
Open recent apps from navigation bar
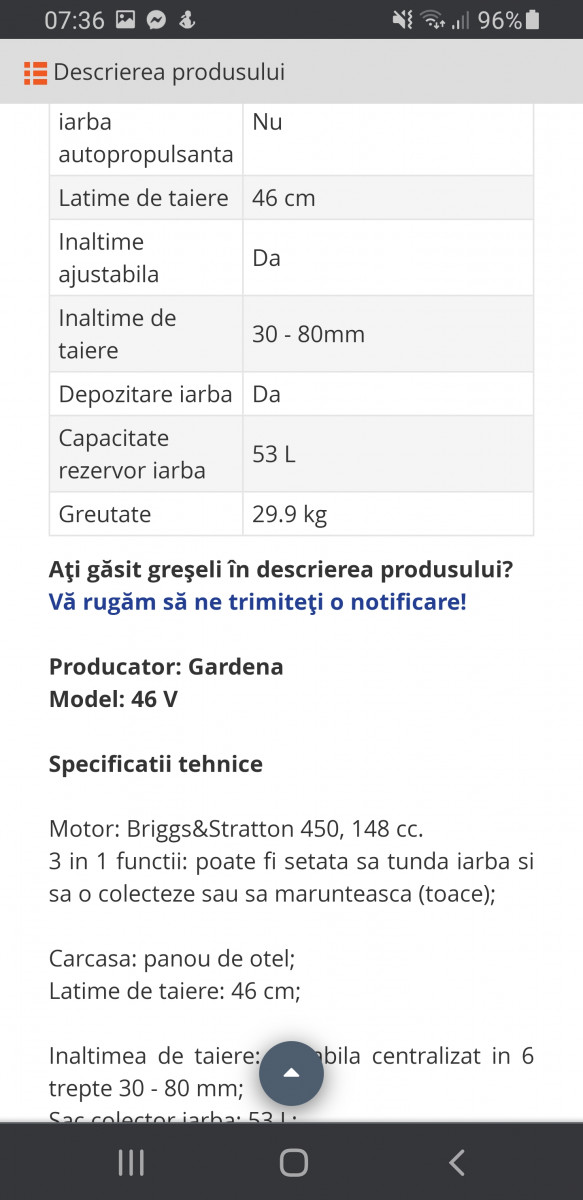pos(131,1162)
